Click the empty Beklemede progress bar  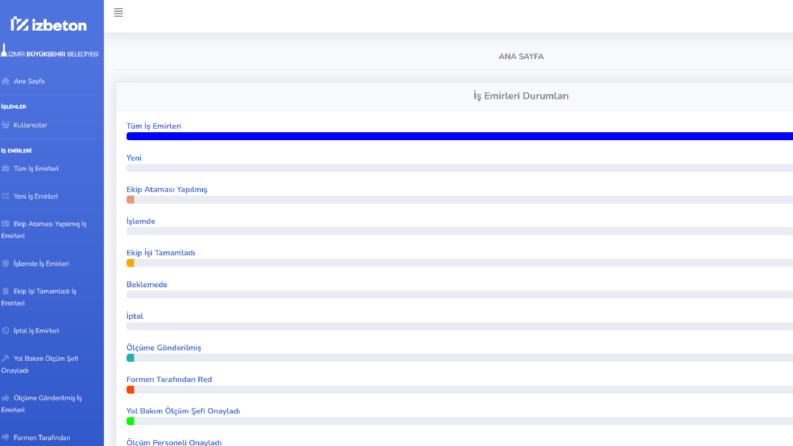click(x=460, y=294)
